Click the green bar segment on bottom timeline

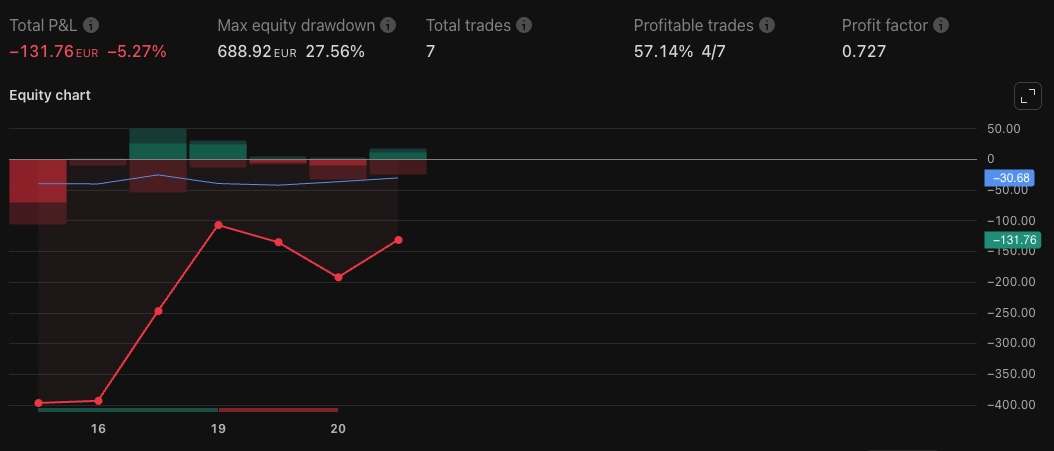click(x=128, y=410)
